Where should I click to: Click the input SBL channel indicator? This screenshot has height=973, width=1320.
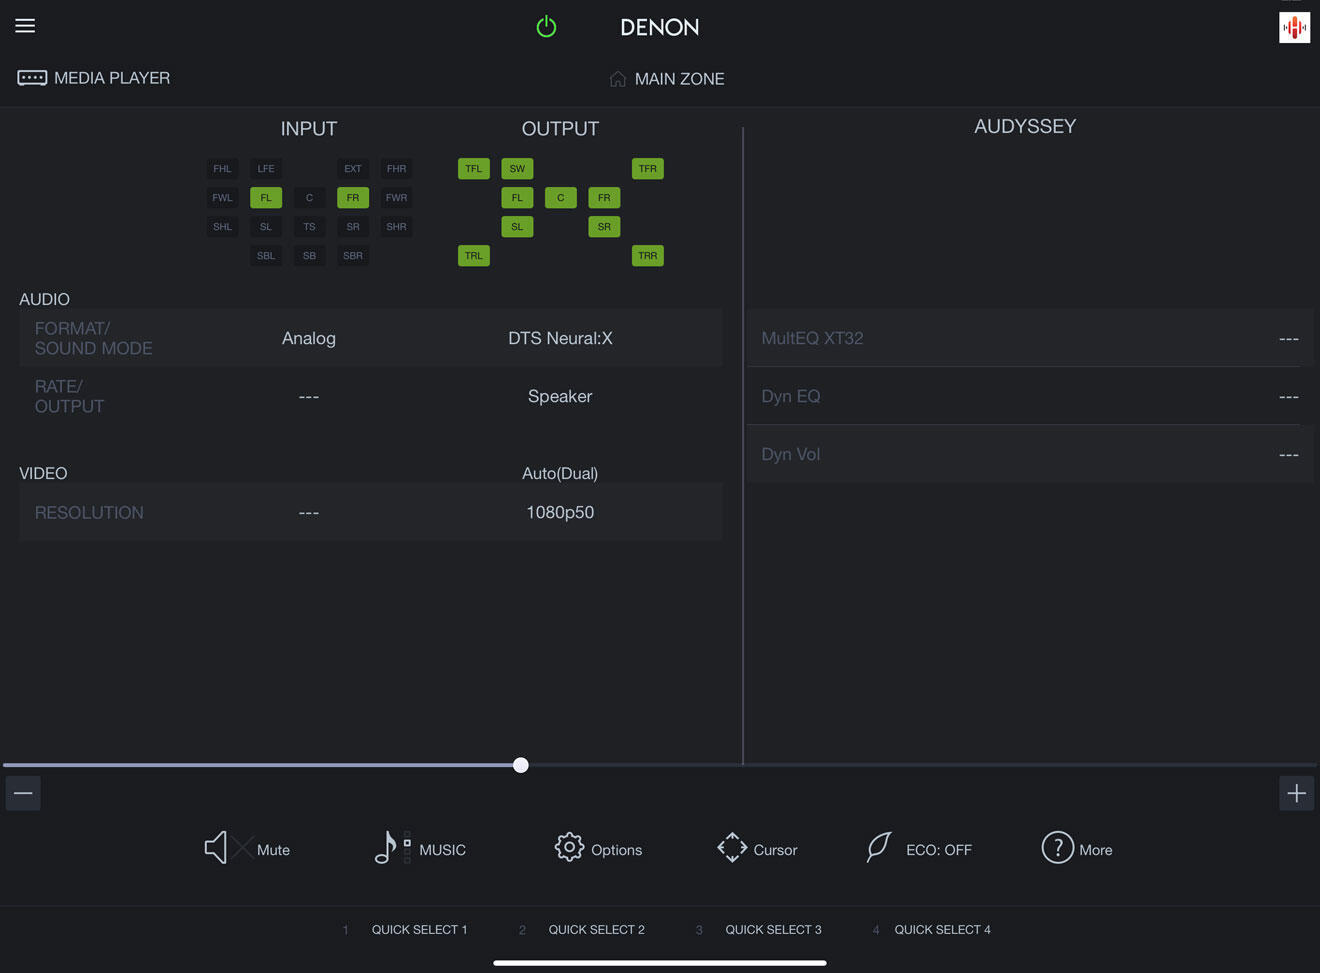point(266,256)
